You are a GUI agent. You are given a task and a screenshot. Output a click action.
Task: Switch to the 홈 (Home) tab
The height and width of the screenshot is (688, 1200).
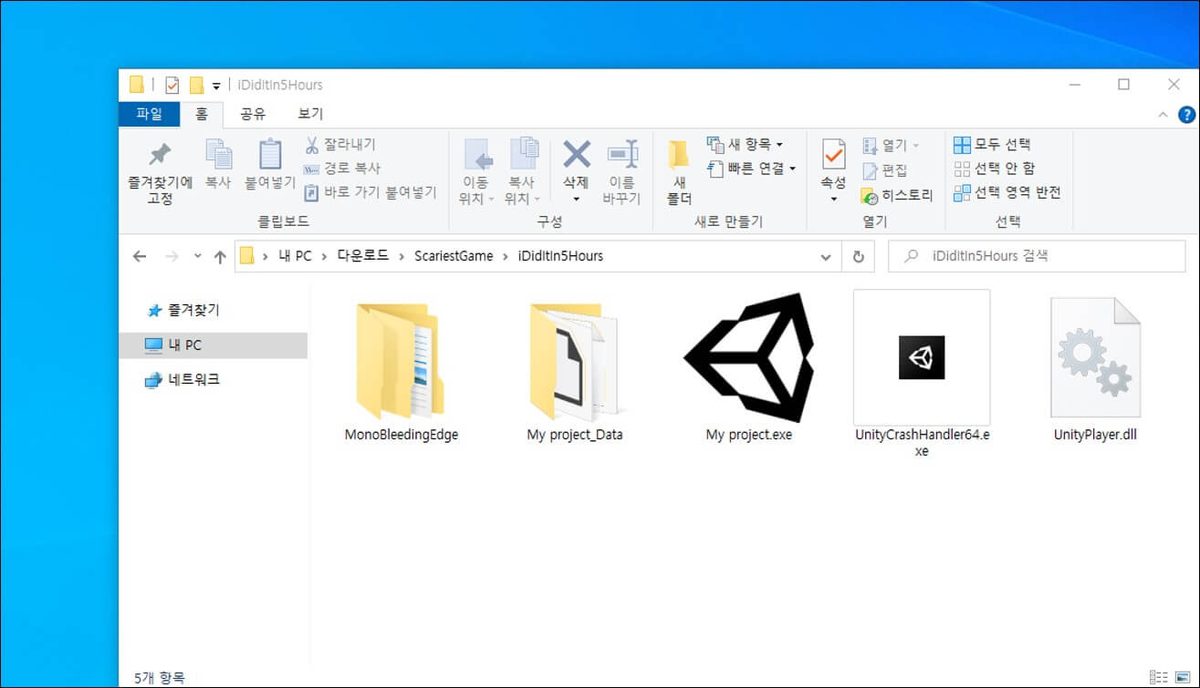[x=201, y=114]
